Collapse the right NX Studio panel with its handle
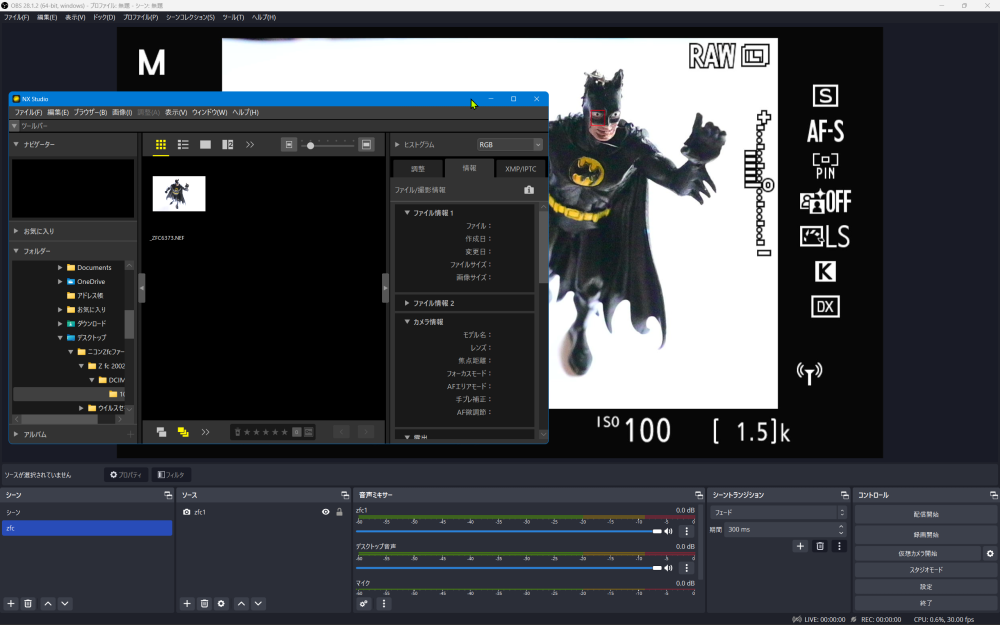The image size is (1000, 625). click(x=385, y=288)
